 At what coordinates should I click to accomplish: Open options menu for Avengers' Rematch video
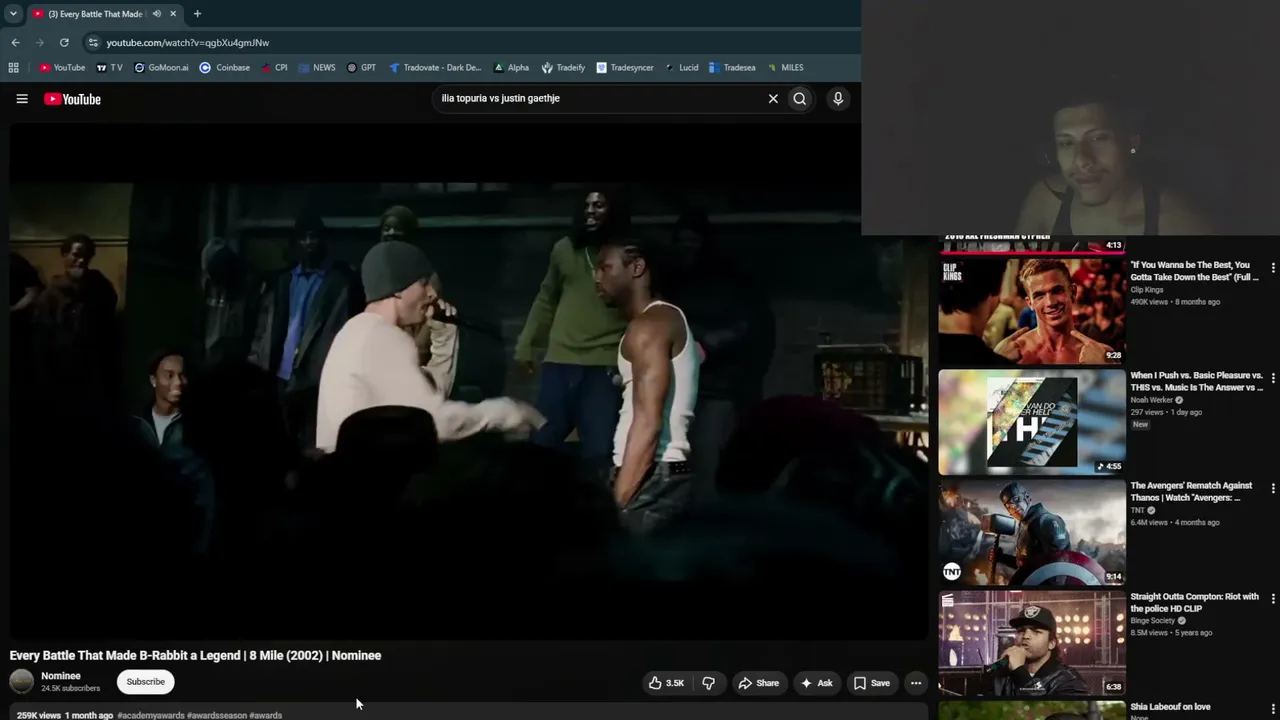1273,488
